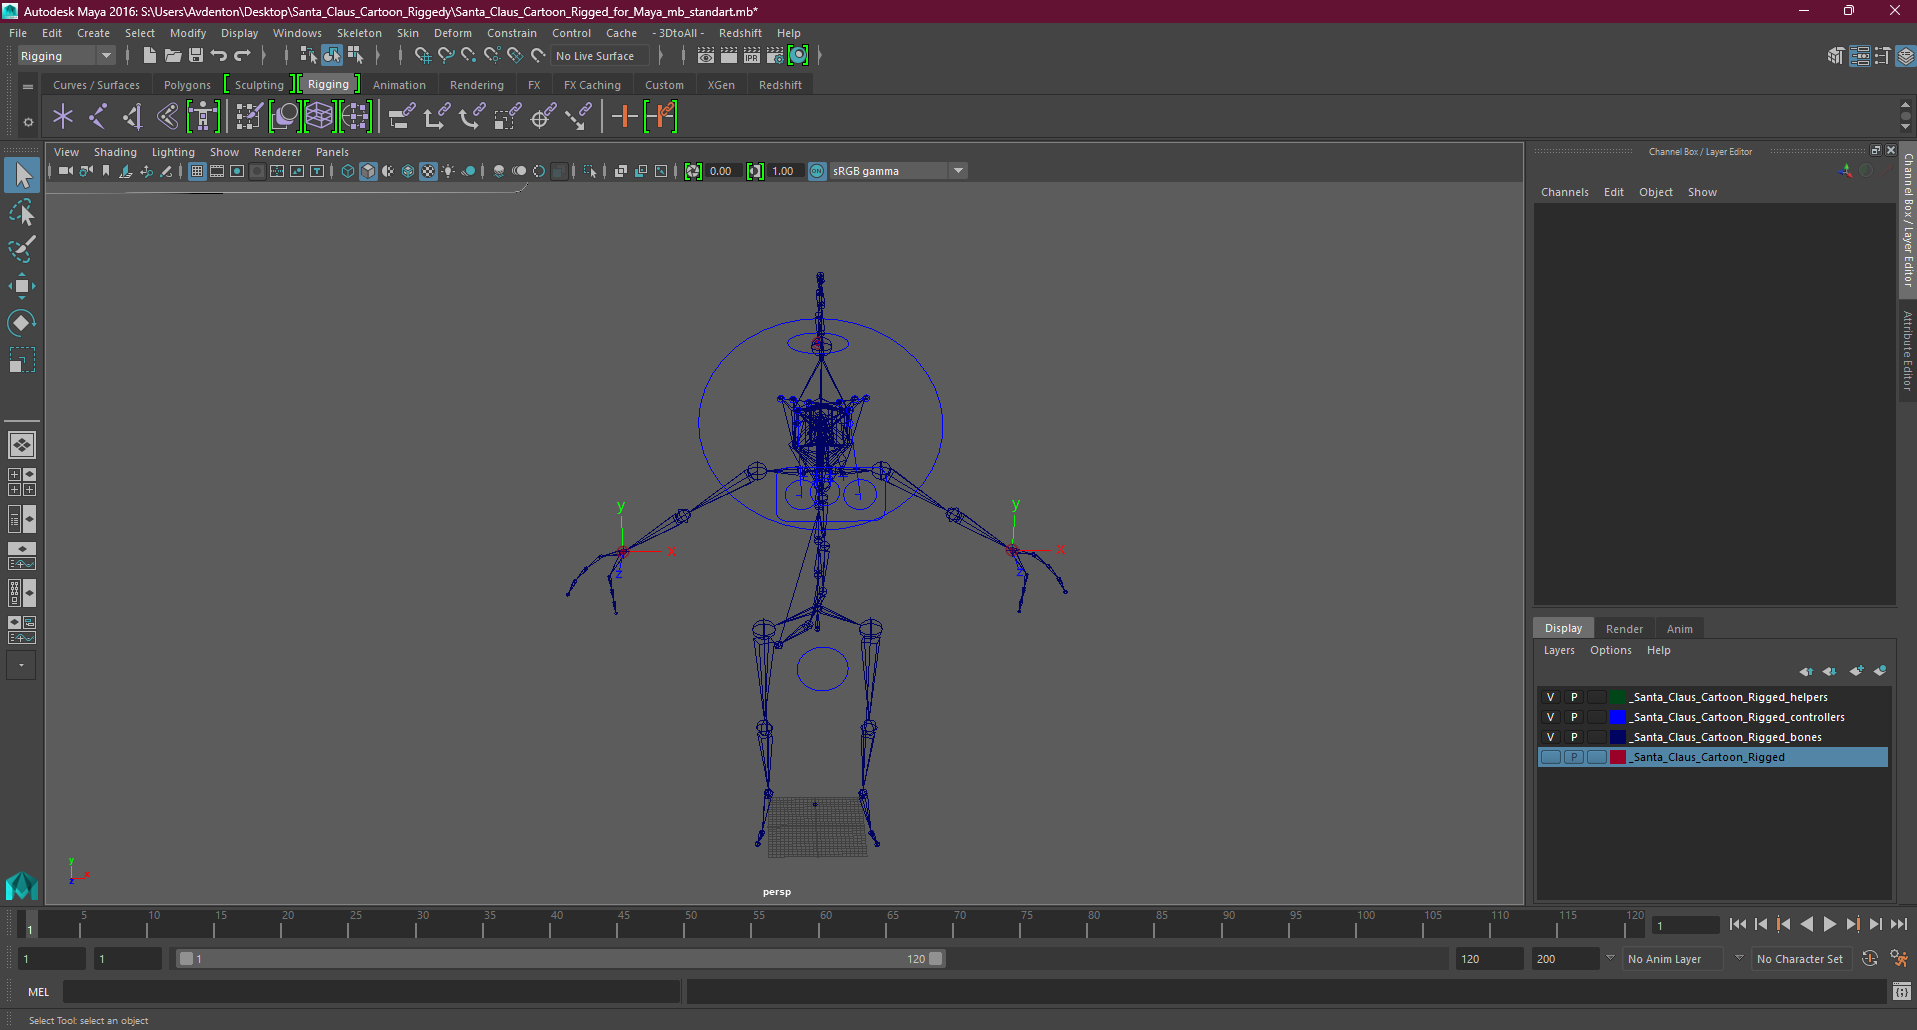
Task: Toggle the viewport grid display button
Action: pyautogui.click(x=197, y=171)
